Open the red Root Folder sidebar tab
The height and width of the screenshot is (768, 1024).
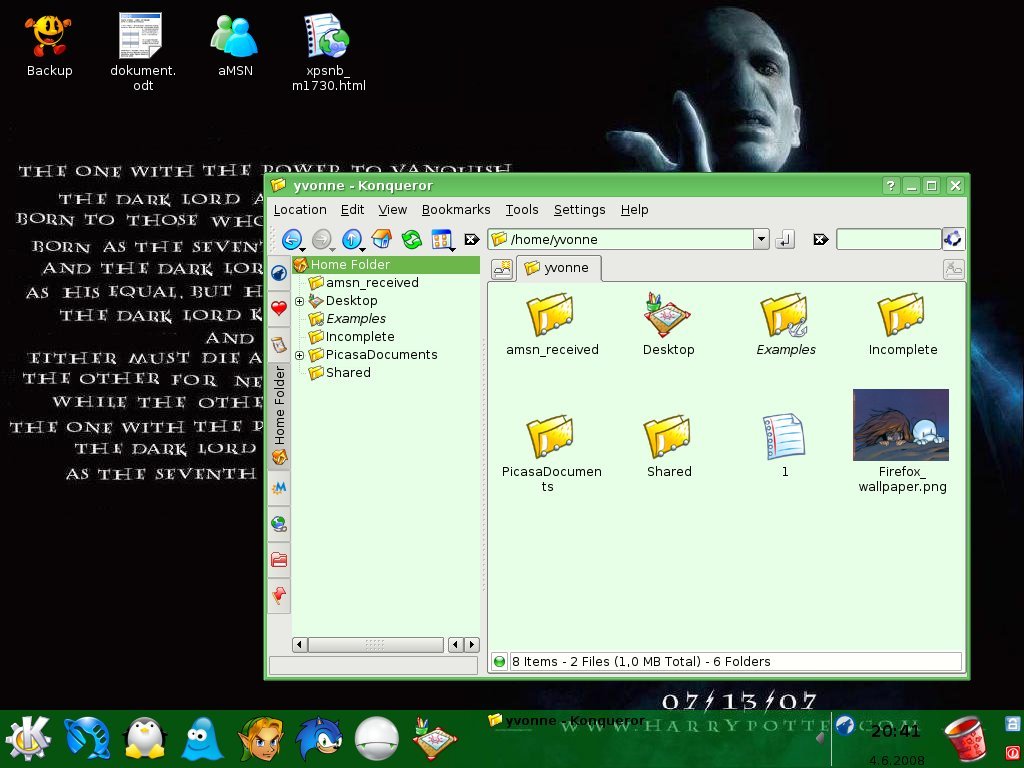279,560
